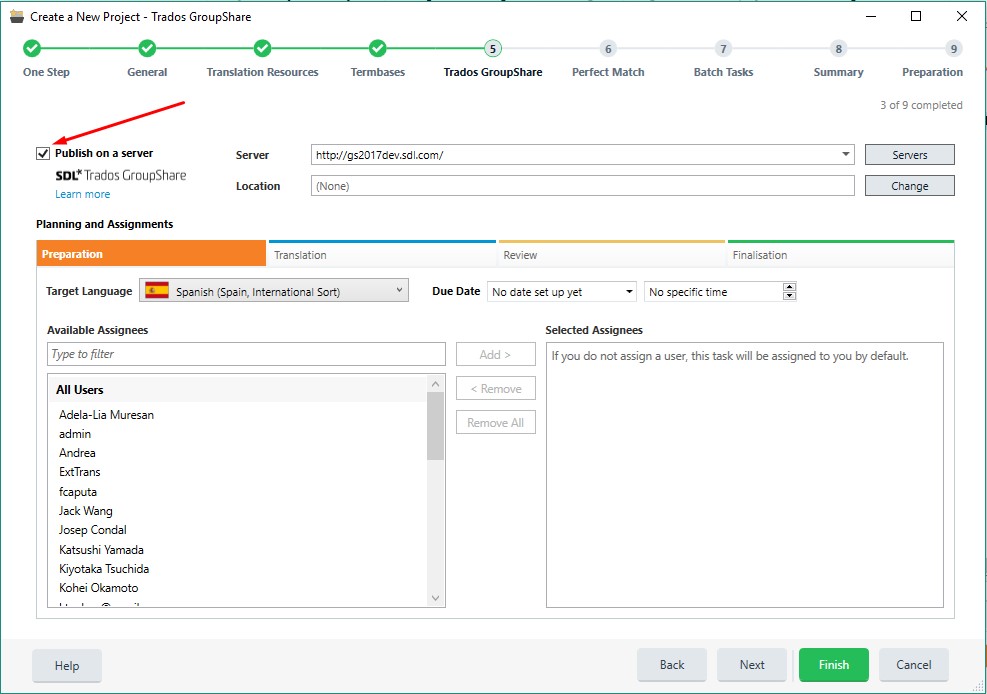The width and height of the screenshot is (987, 694).
Task: Click the Location text field
Action: point(582,186)
